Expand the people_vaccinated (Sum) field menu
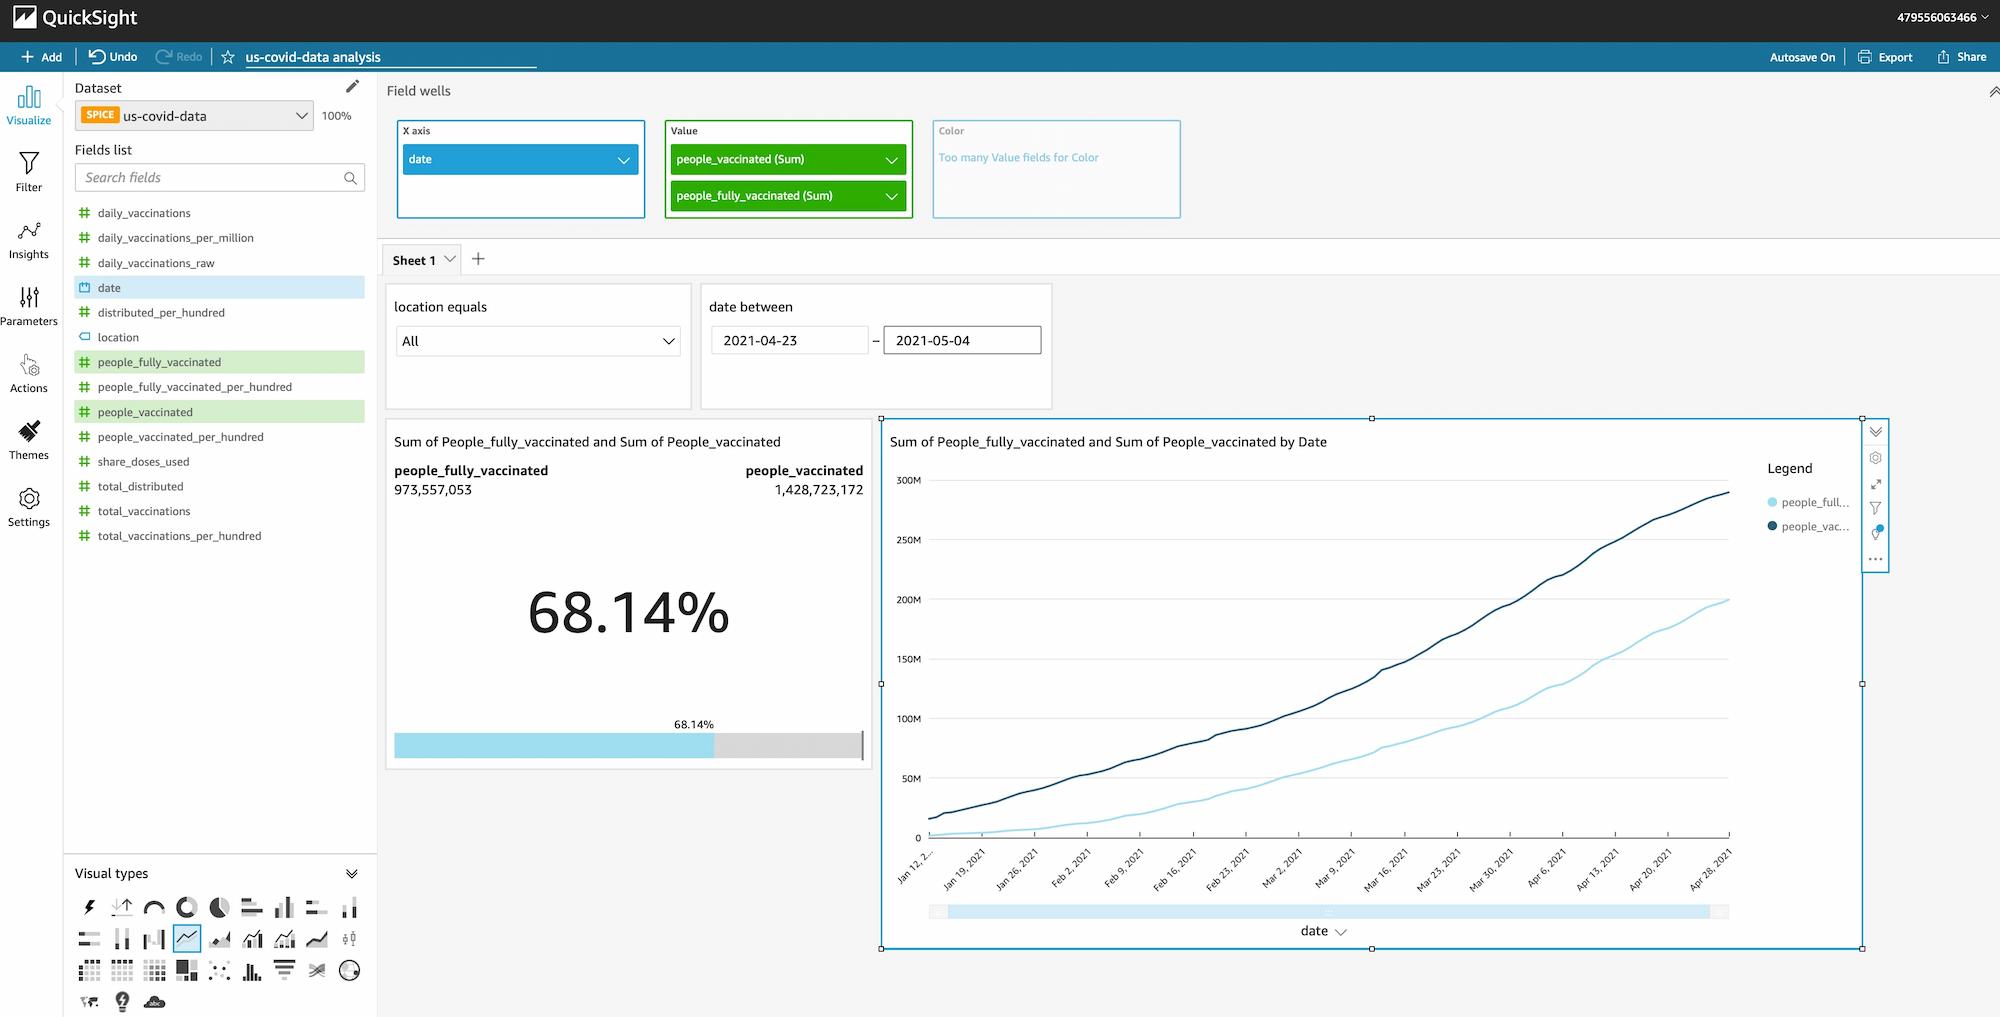Image resolution: width=2000 pixels, height=1017 pixels. [x=890, y=160]
